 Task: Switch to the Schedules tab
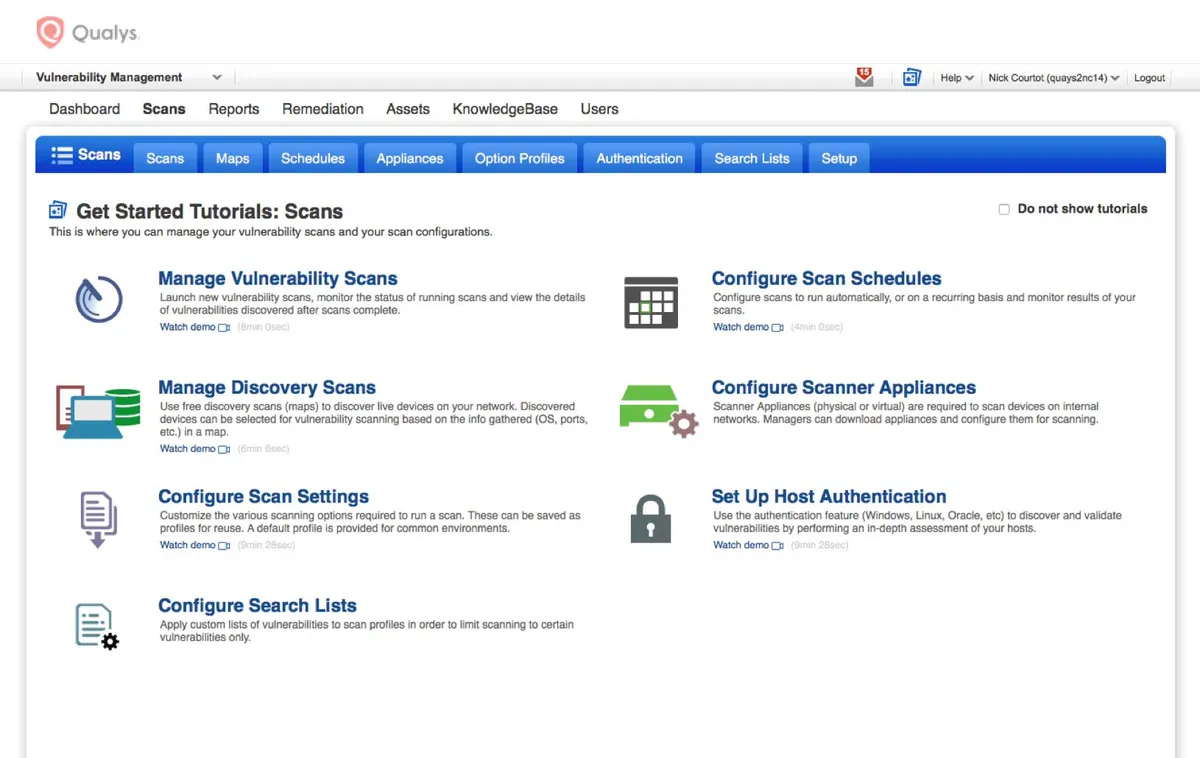[313, 158]
